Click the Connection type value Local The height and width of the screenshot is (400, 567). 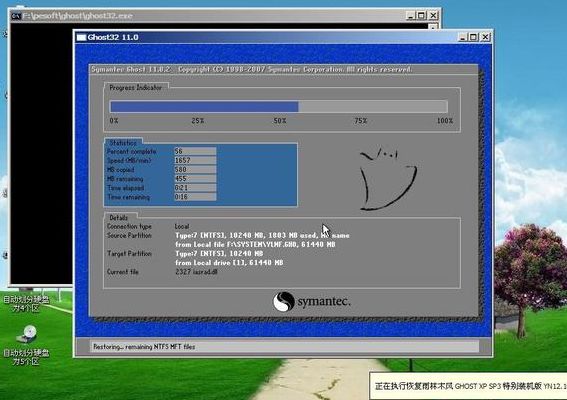coord(182,226)
